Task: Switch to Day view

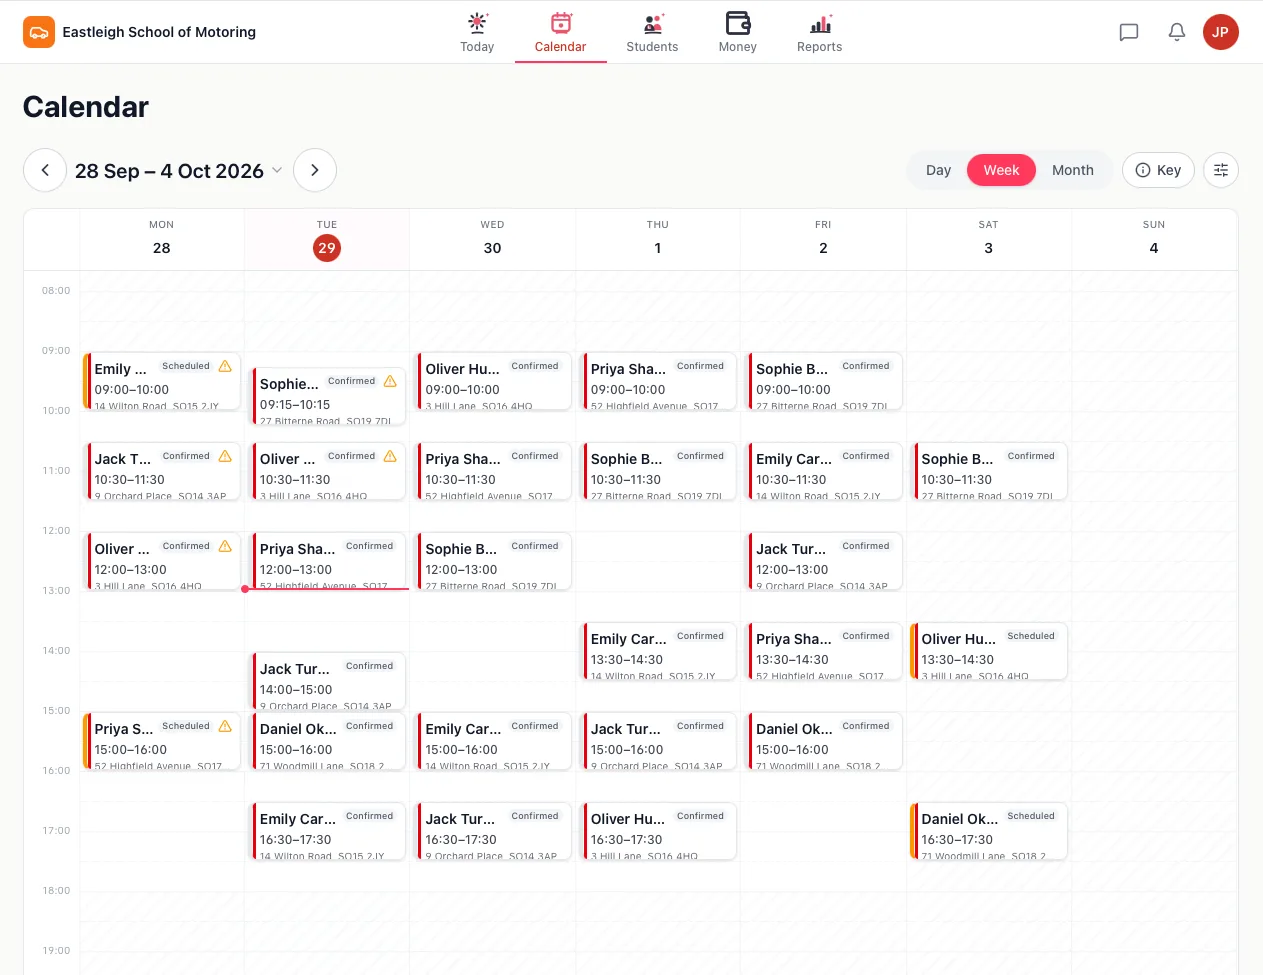Action: pyautogui.click(x=938, y=170)
